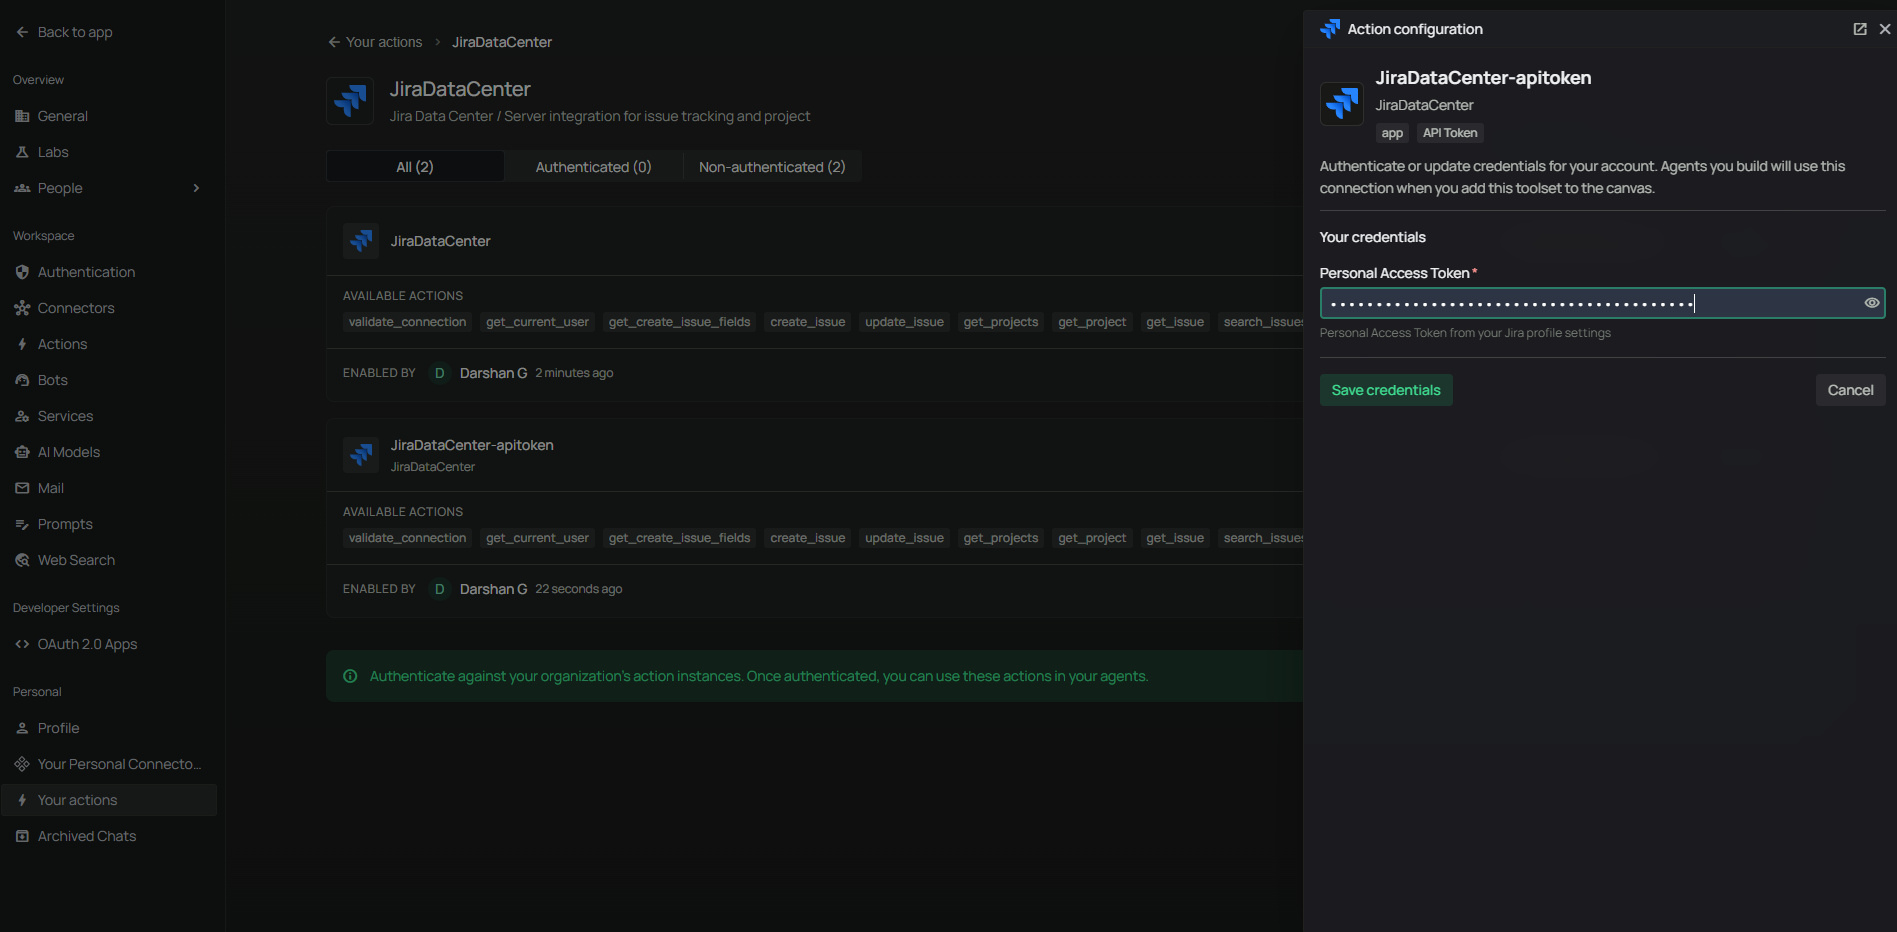This screenshot has width=1897, height=932.
Task: Switch to the All (2) tab
Action: pos(415,166)
